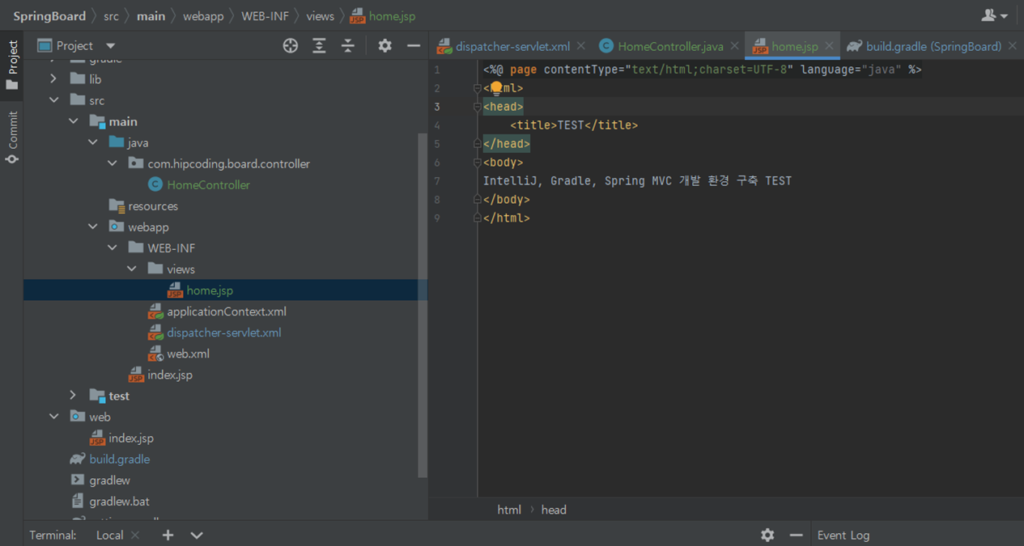Toggle the Commit tool window sidebar button
Viewport: 1024px width, 546px height.
tap(12, 137)
